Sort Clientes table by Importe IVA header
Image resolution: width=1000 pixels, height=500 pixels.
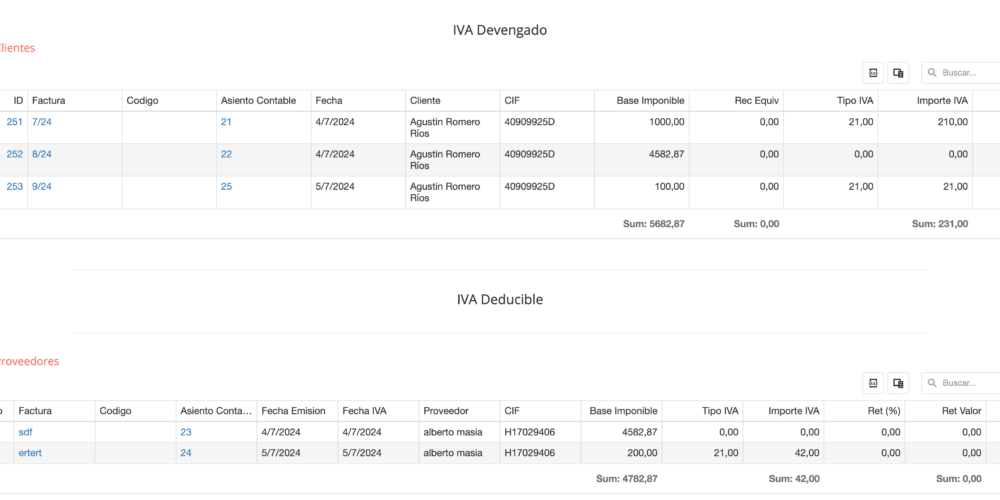pos(925,101)
